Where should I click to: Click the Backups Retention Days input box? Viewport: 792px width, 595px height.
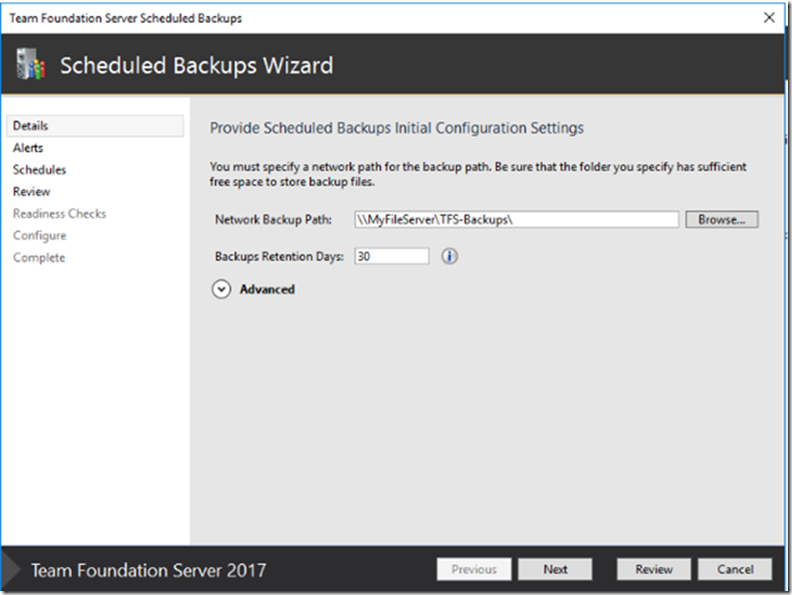coord(391,256)
